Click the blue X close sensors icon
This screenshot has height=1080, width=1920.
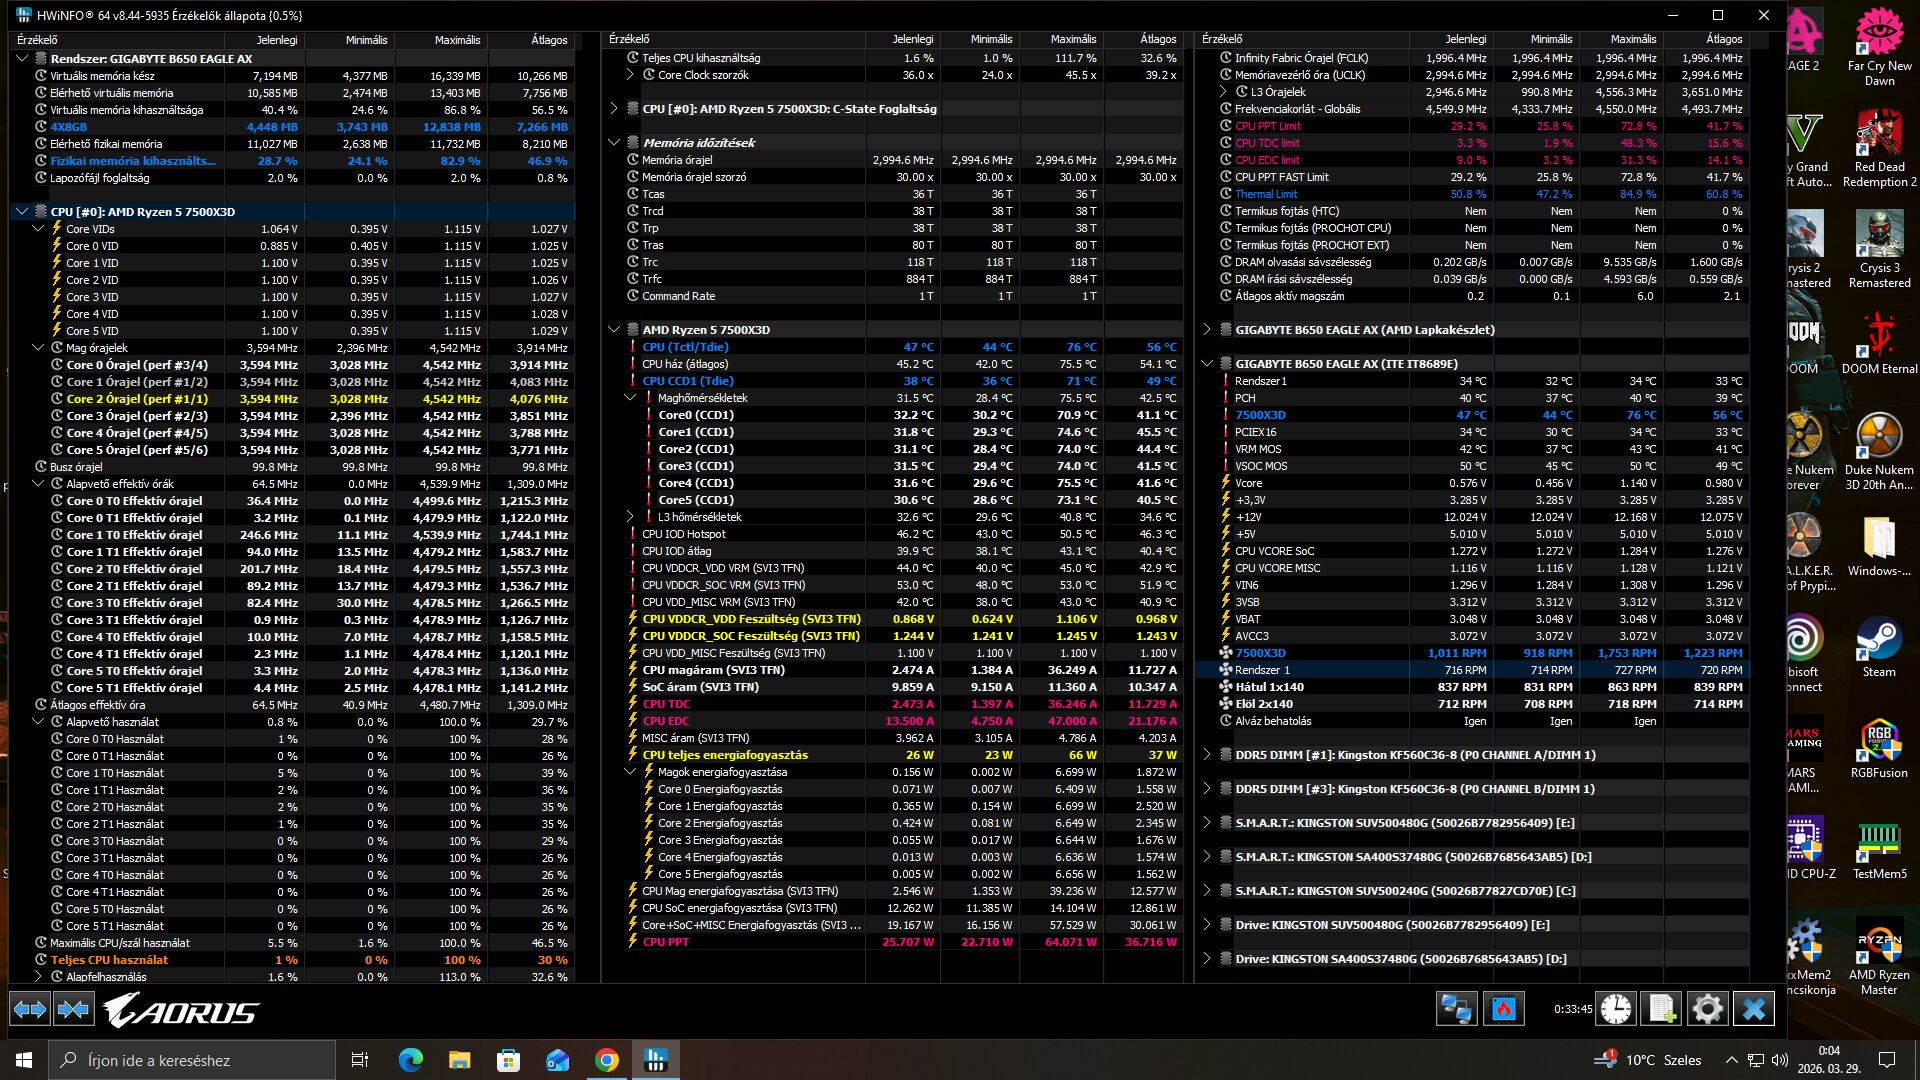coord(1754,1009)
